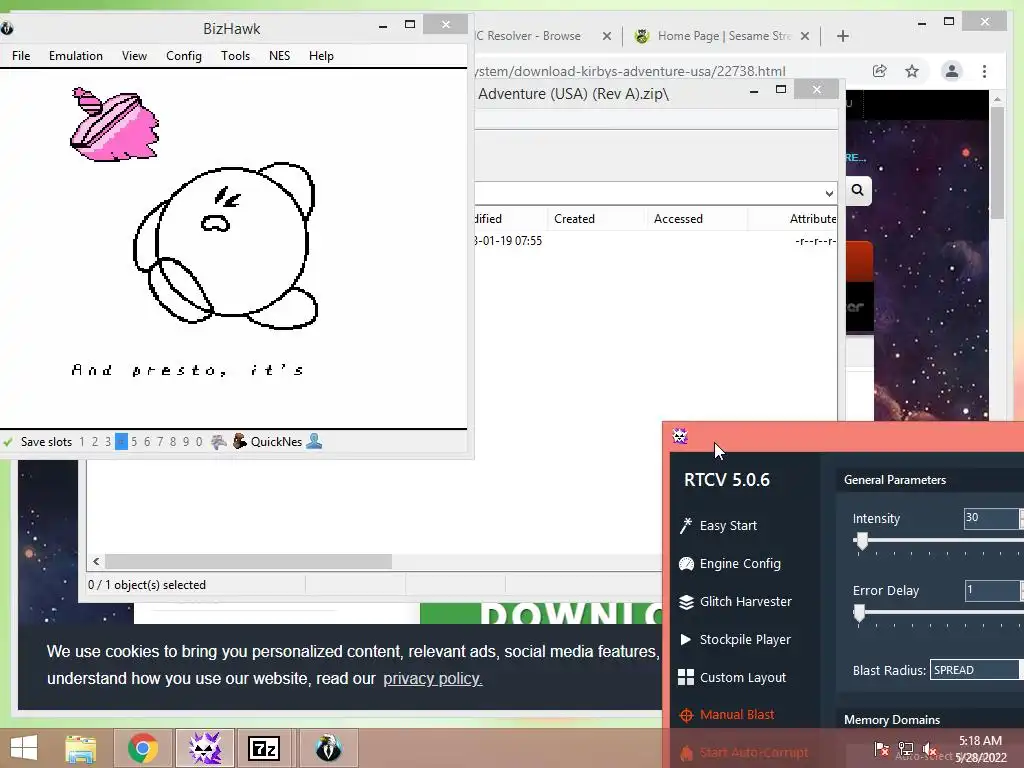
Task: Select save slot 2 in BizHawk
Action: click(95, 442)
